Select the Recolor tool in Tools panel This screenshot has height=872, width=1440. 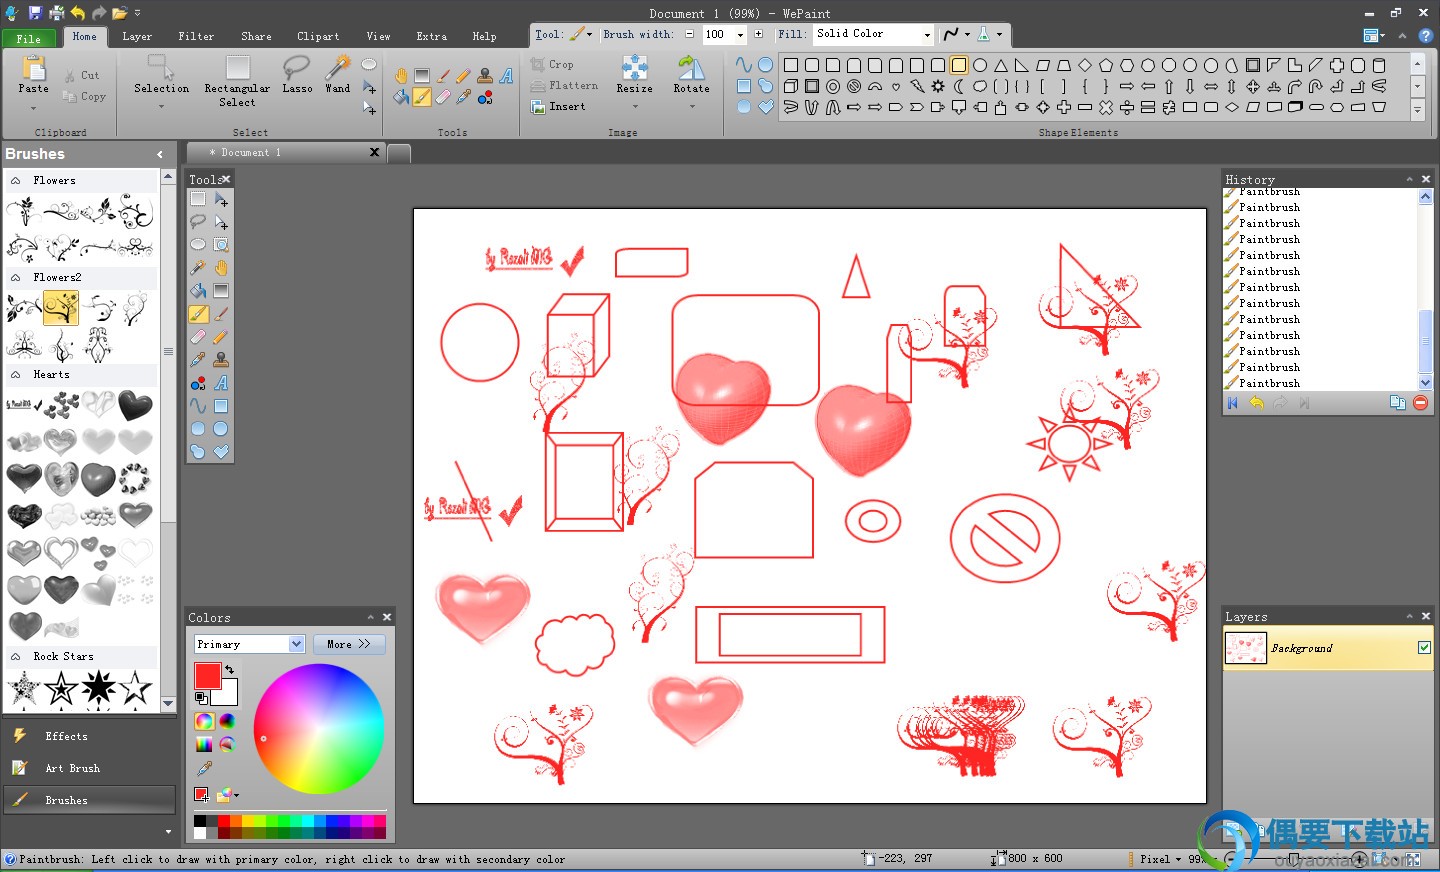click(198, 383)
